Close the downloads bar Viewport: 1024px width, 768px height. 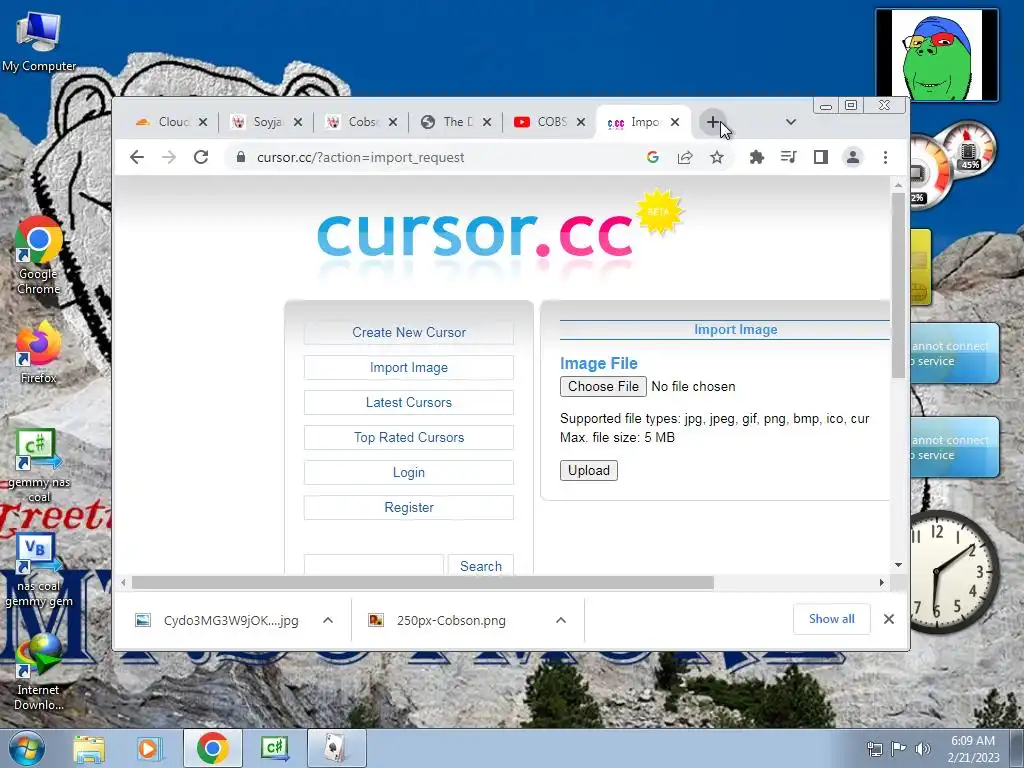pos(889,619)
